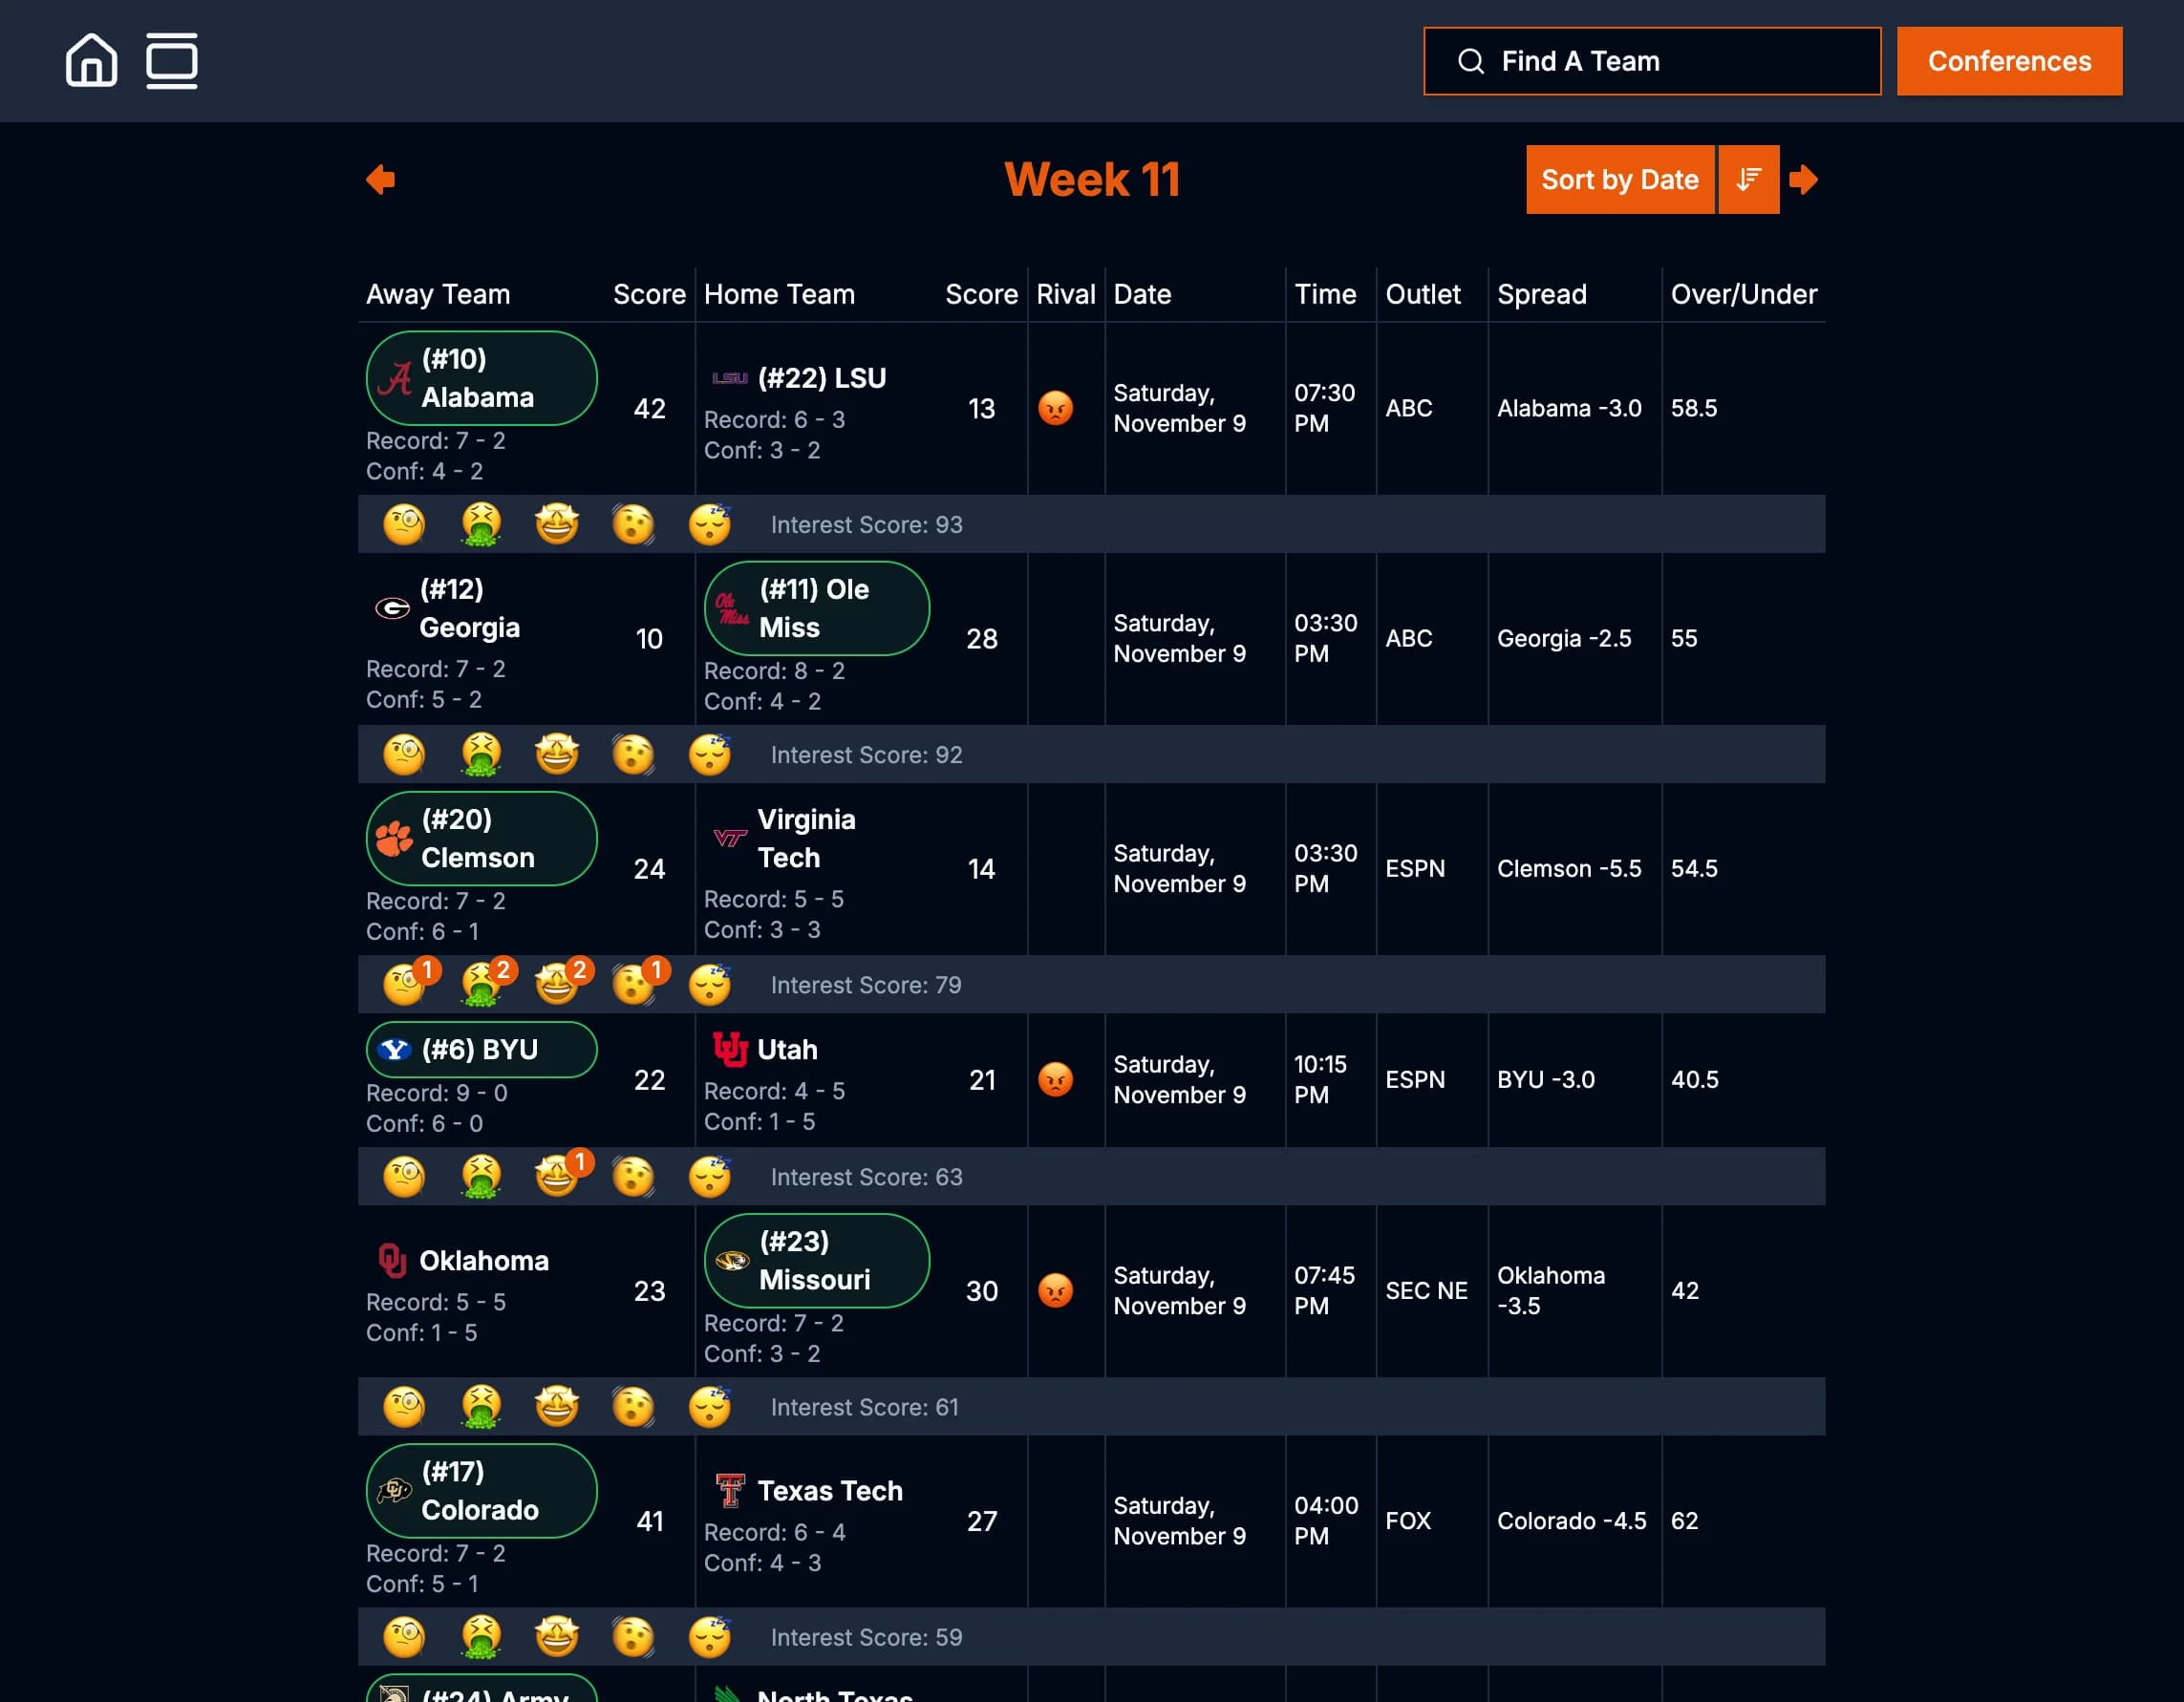React with vomiting face on Alabama-LSU game
Screen dimensions: 2184x1702
click(x=481, y=524)
